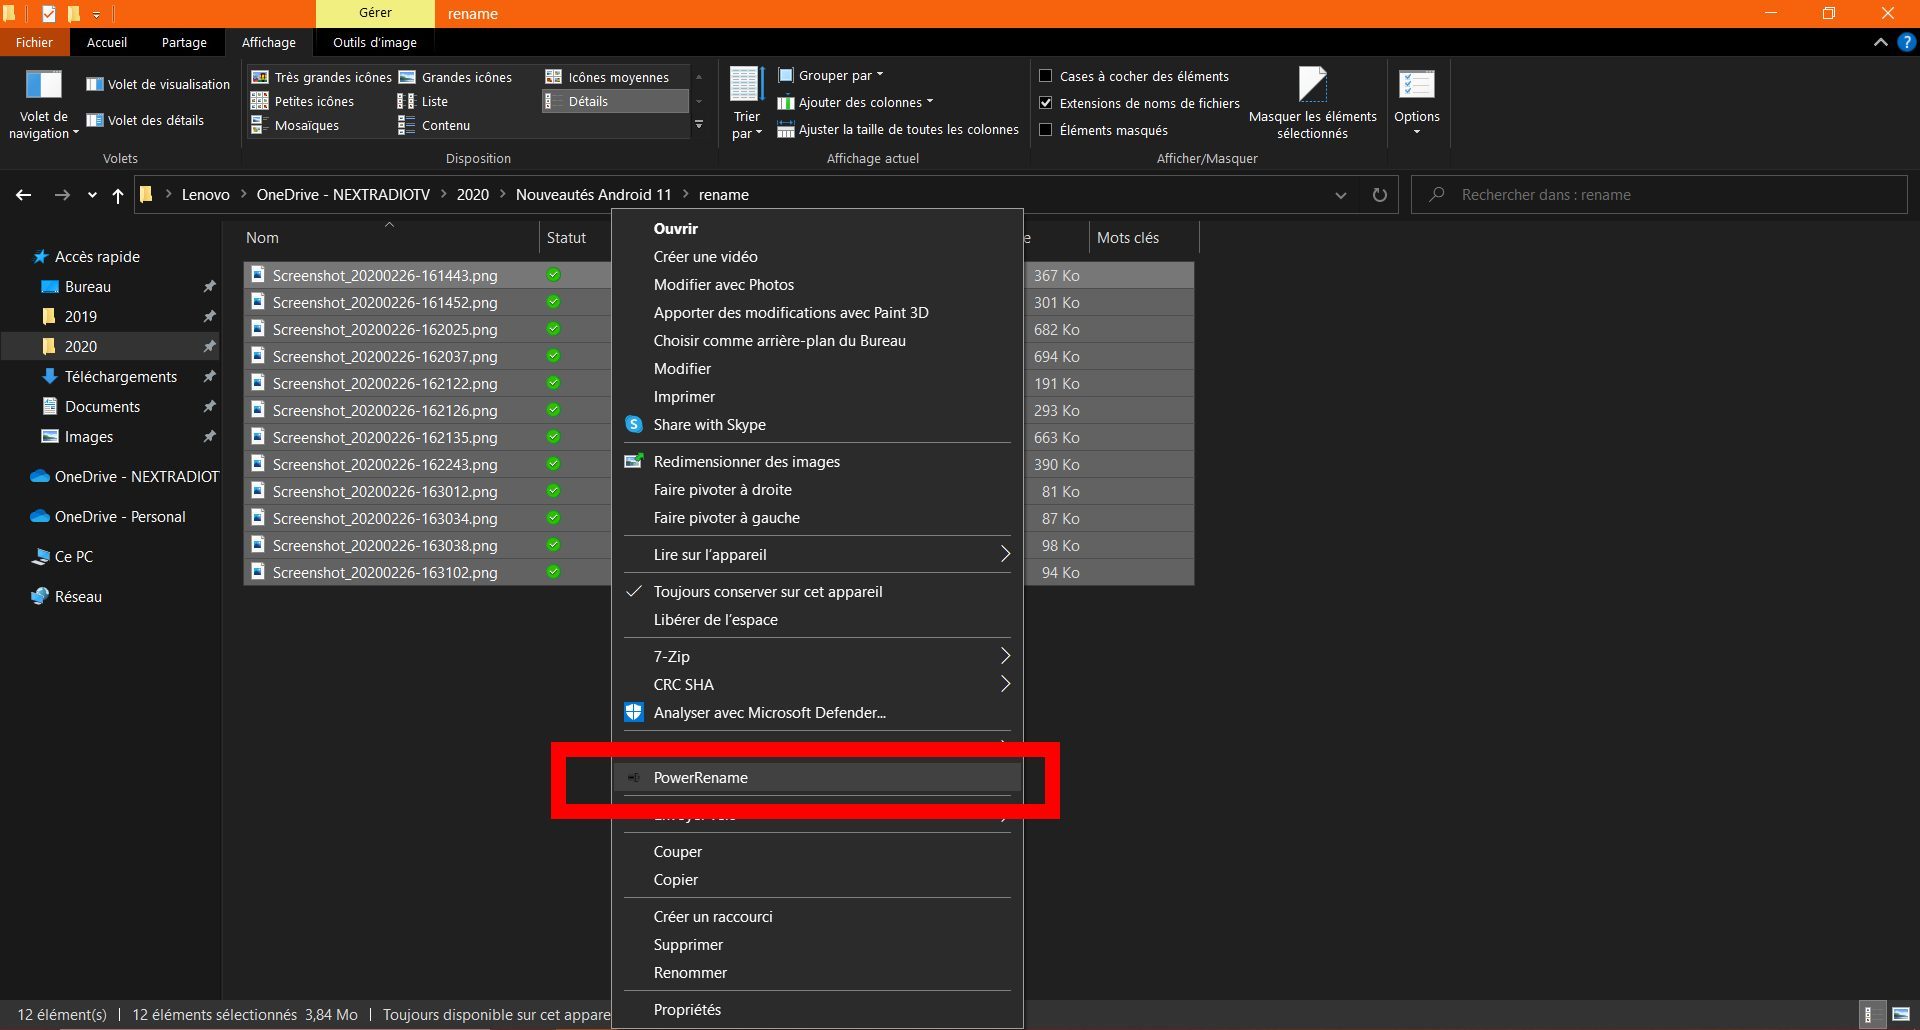Screen dimensions: 1920x1030
Task: Open recent locations dropdown arrow
Action: (92, 195)
